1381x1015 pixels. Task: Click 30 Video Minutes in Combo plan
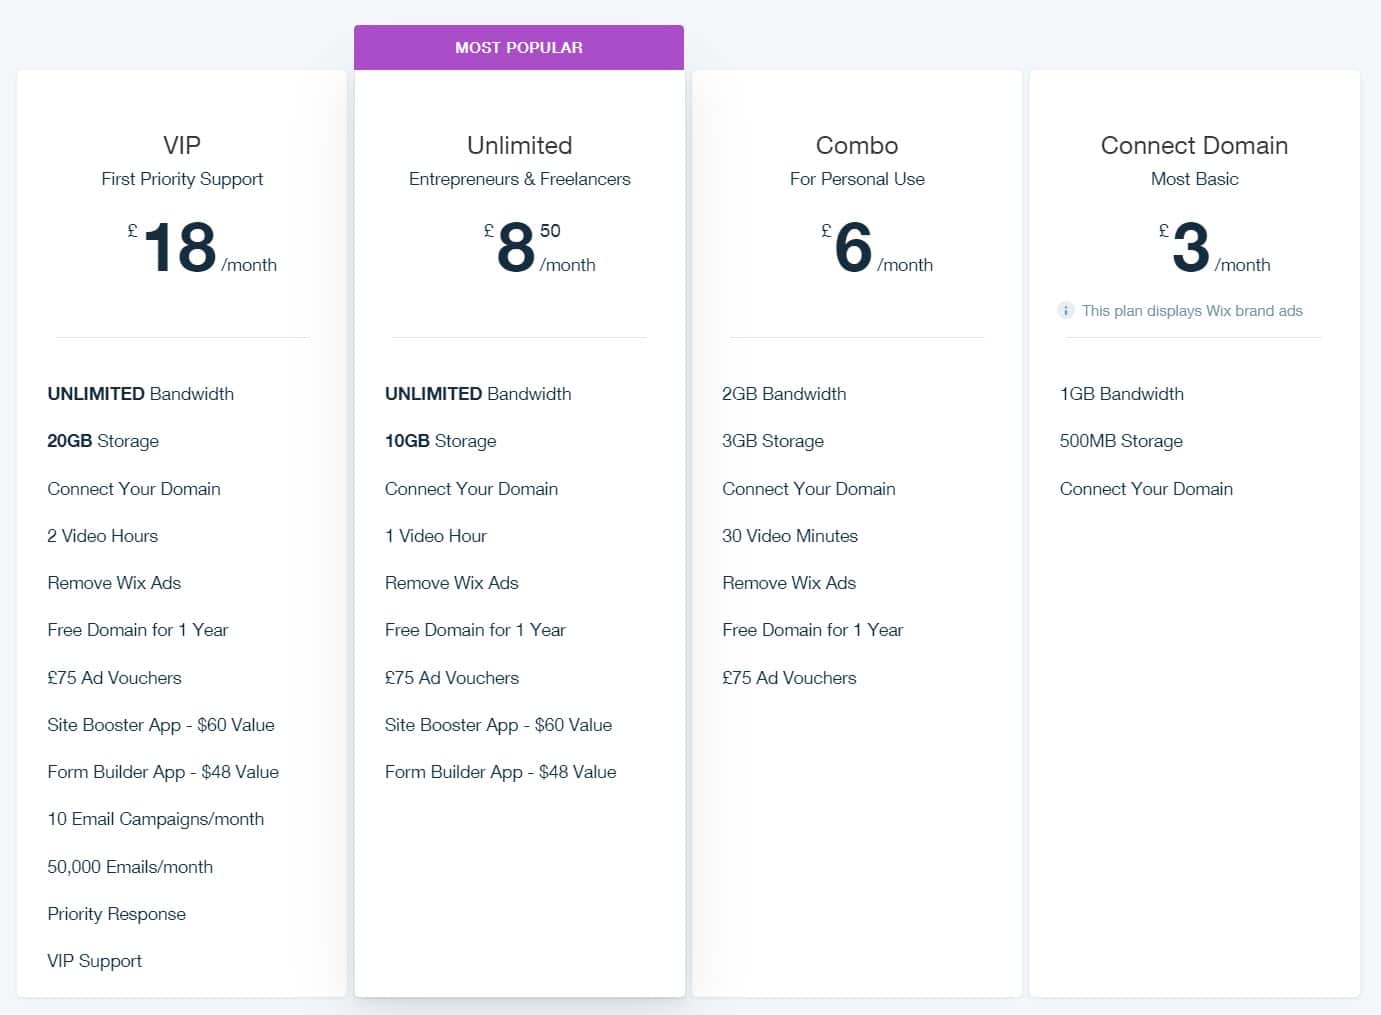(x=790, y=536)
